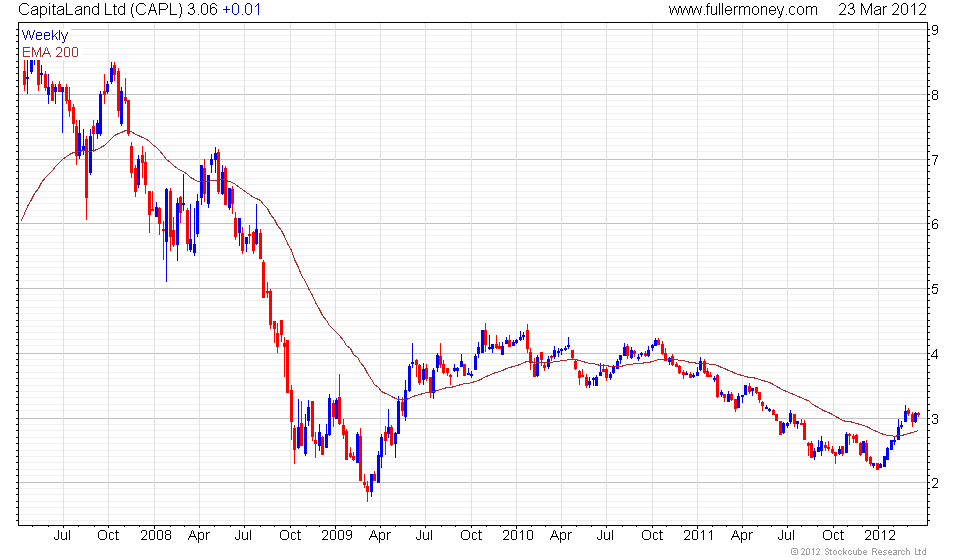Screen dimensions: 980x560
Task: Click the 'Weekly' period label
Action: (x=44, y=36)
